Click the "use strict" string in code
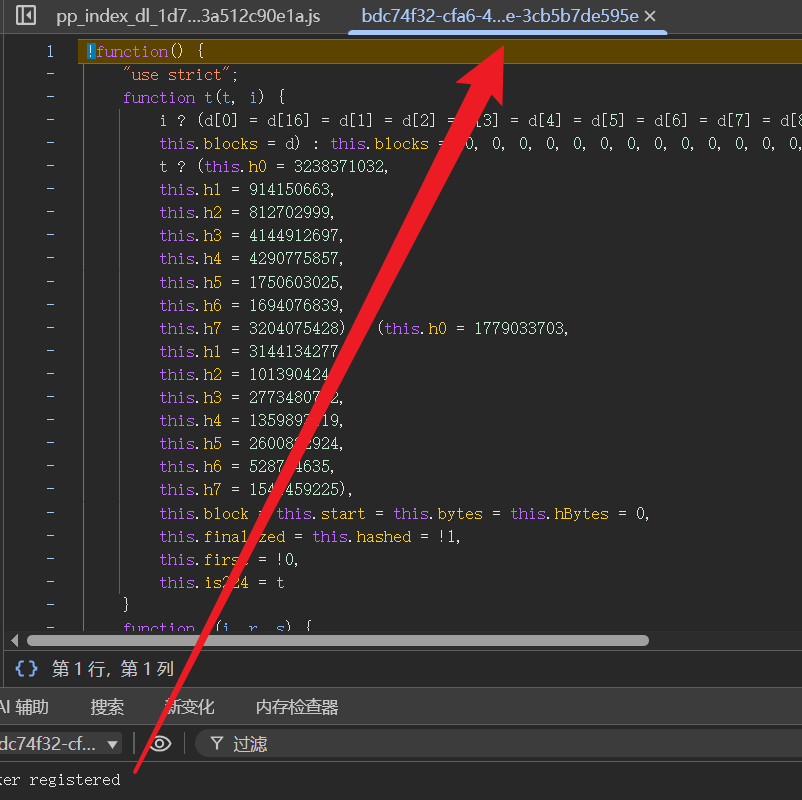Screen dimensions: 802x800 click(x=176, y=75)
